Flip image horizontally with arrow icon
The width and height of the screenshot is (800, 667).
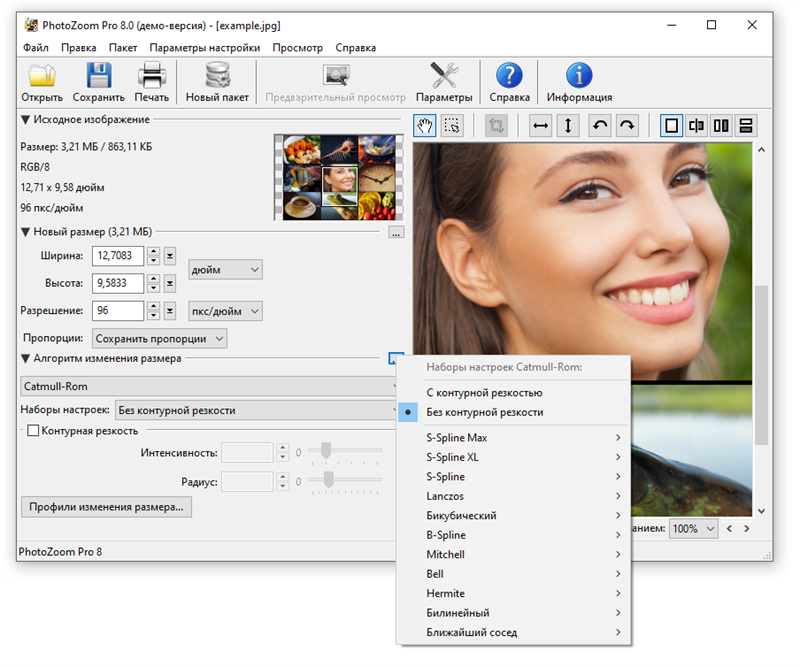point(541,126)
